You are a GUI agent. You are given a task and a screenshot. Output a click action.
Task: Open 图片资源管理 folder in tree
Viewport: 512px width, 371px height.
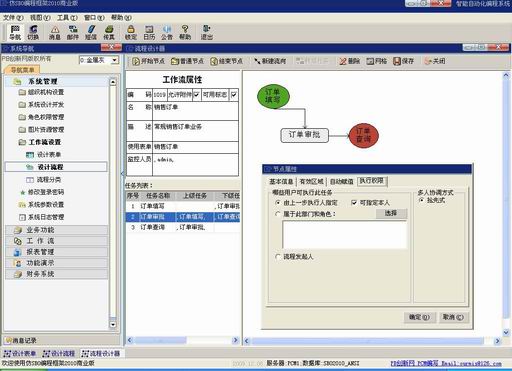pyautogui.click(x=41, y=130)
